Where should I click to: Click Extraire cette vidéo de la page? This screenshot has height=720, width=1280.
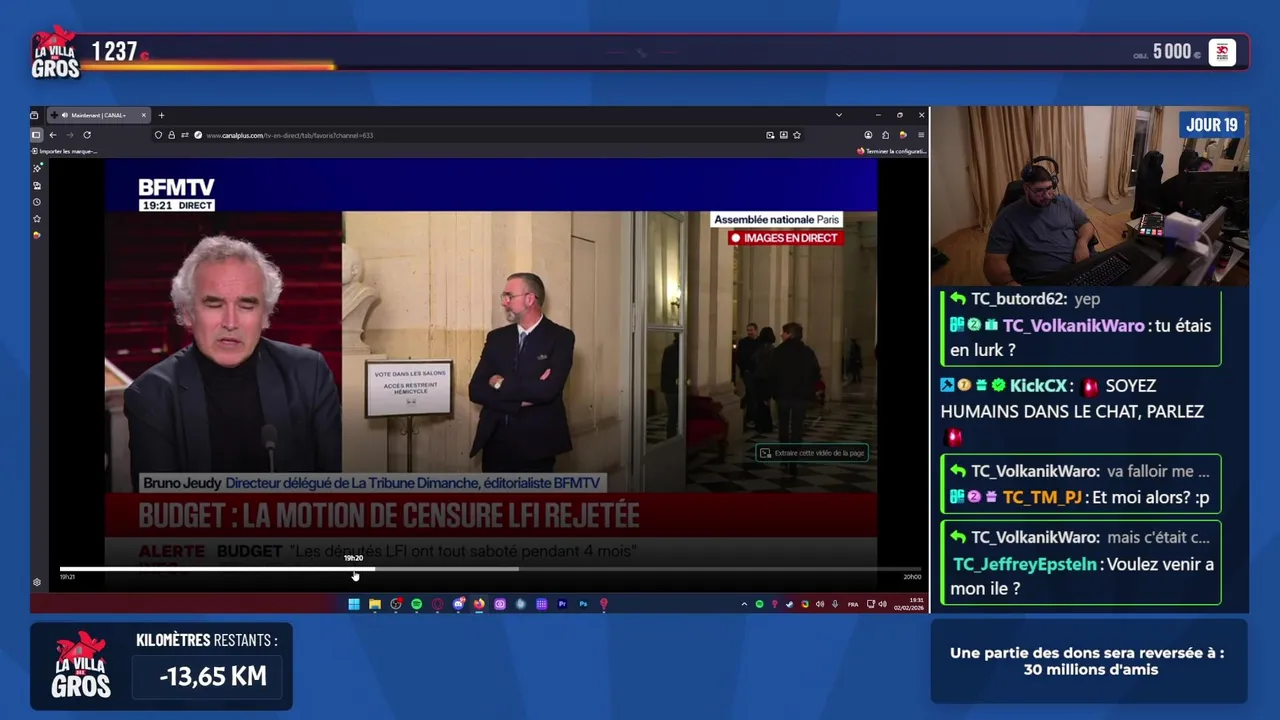[x=812, y=453]
